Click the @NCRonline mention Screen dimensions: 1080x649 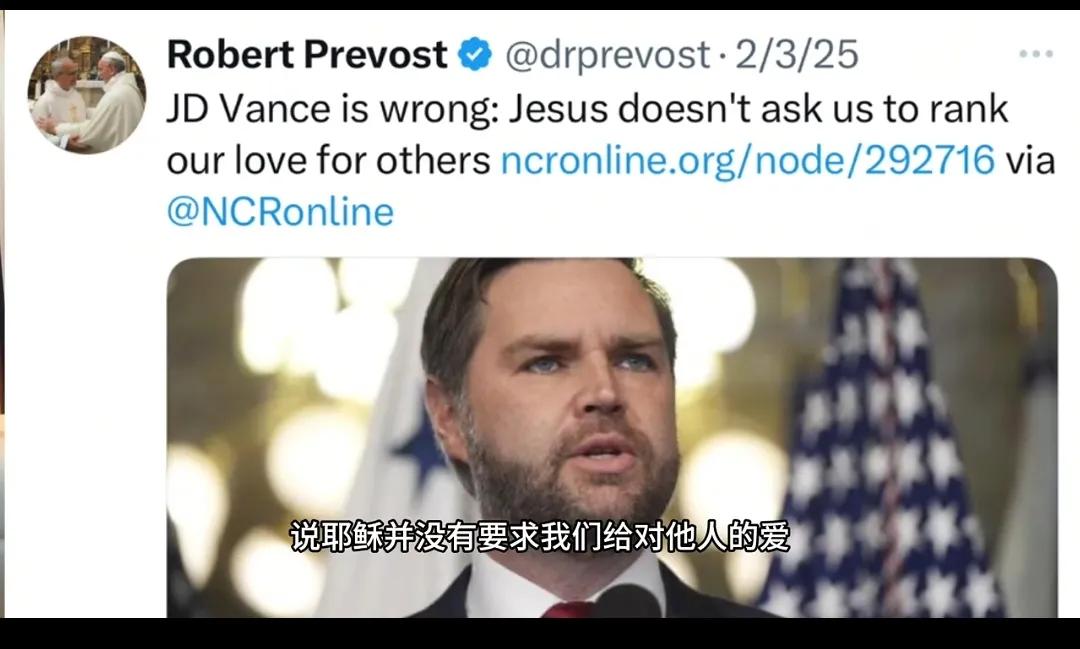pos(280,212)
